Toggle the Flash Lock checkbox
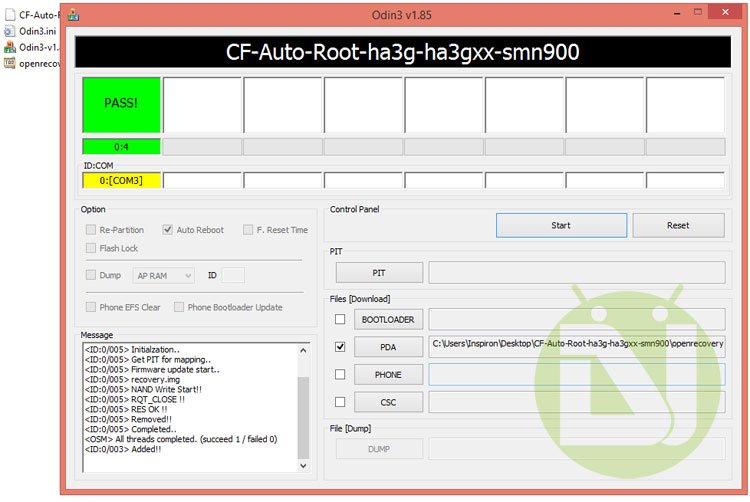The height and width of the screenshot is (502, 750). 91,248
